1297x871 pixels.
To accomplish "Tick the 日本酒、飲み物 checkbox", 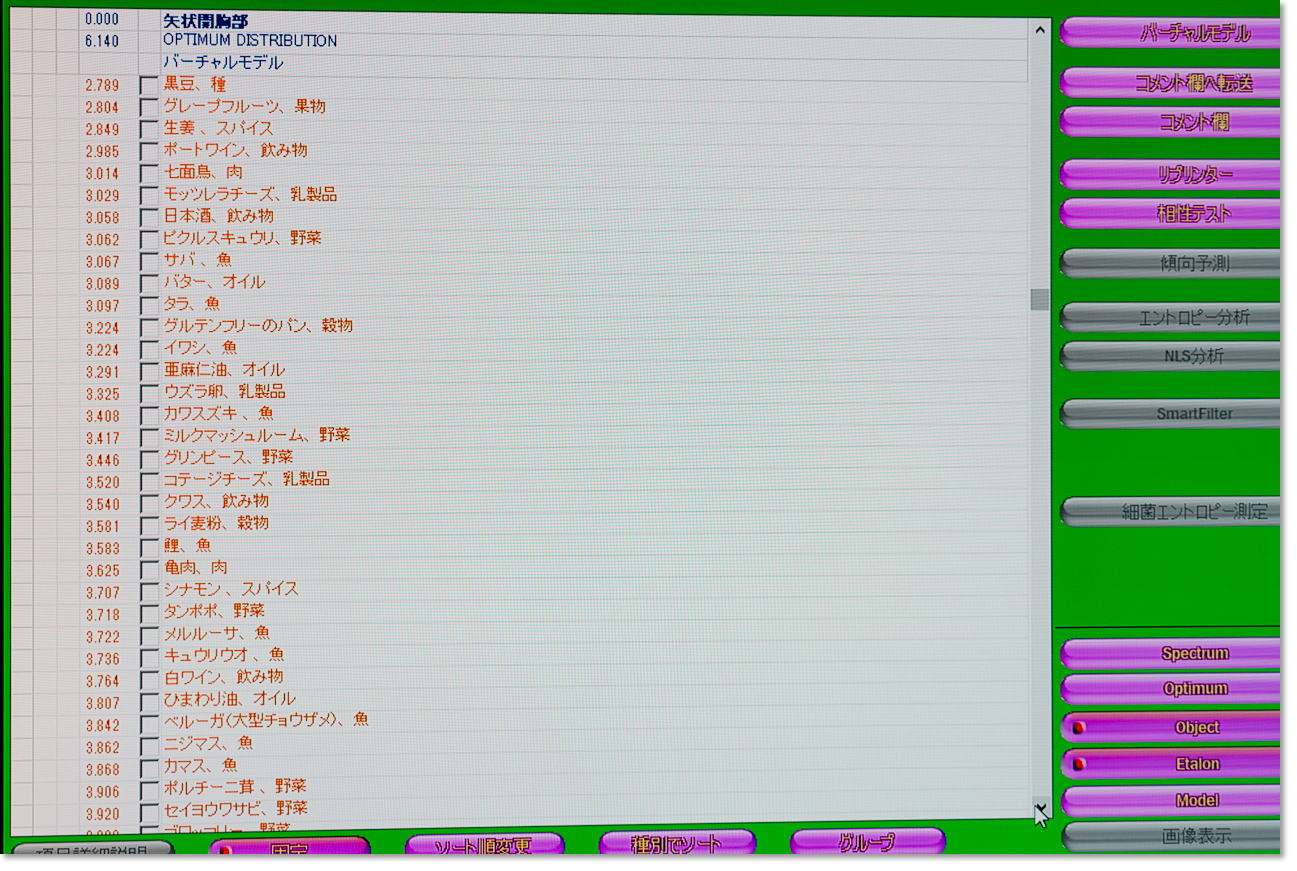I will click(x=149, y=218).
